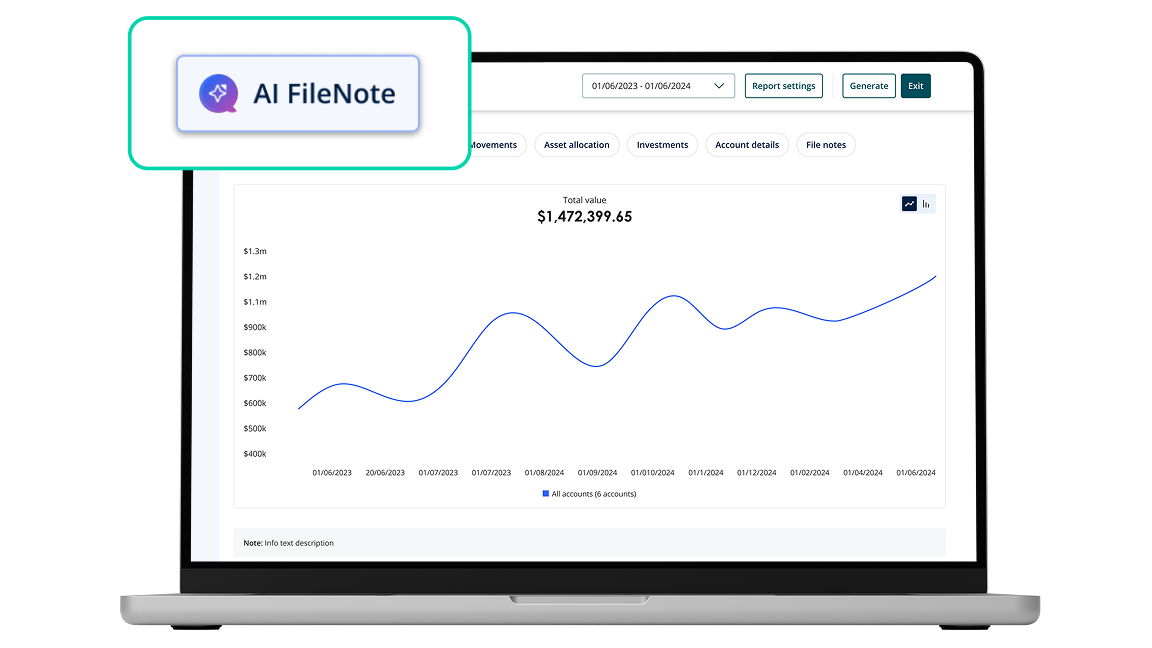Click the $600k axis label
This screenshot has width=1152, height=648.
tap(255, 403)
